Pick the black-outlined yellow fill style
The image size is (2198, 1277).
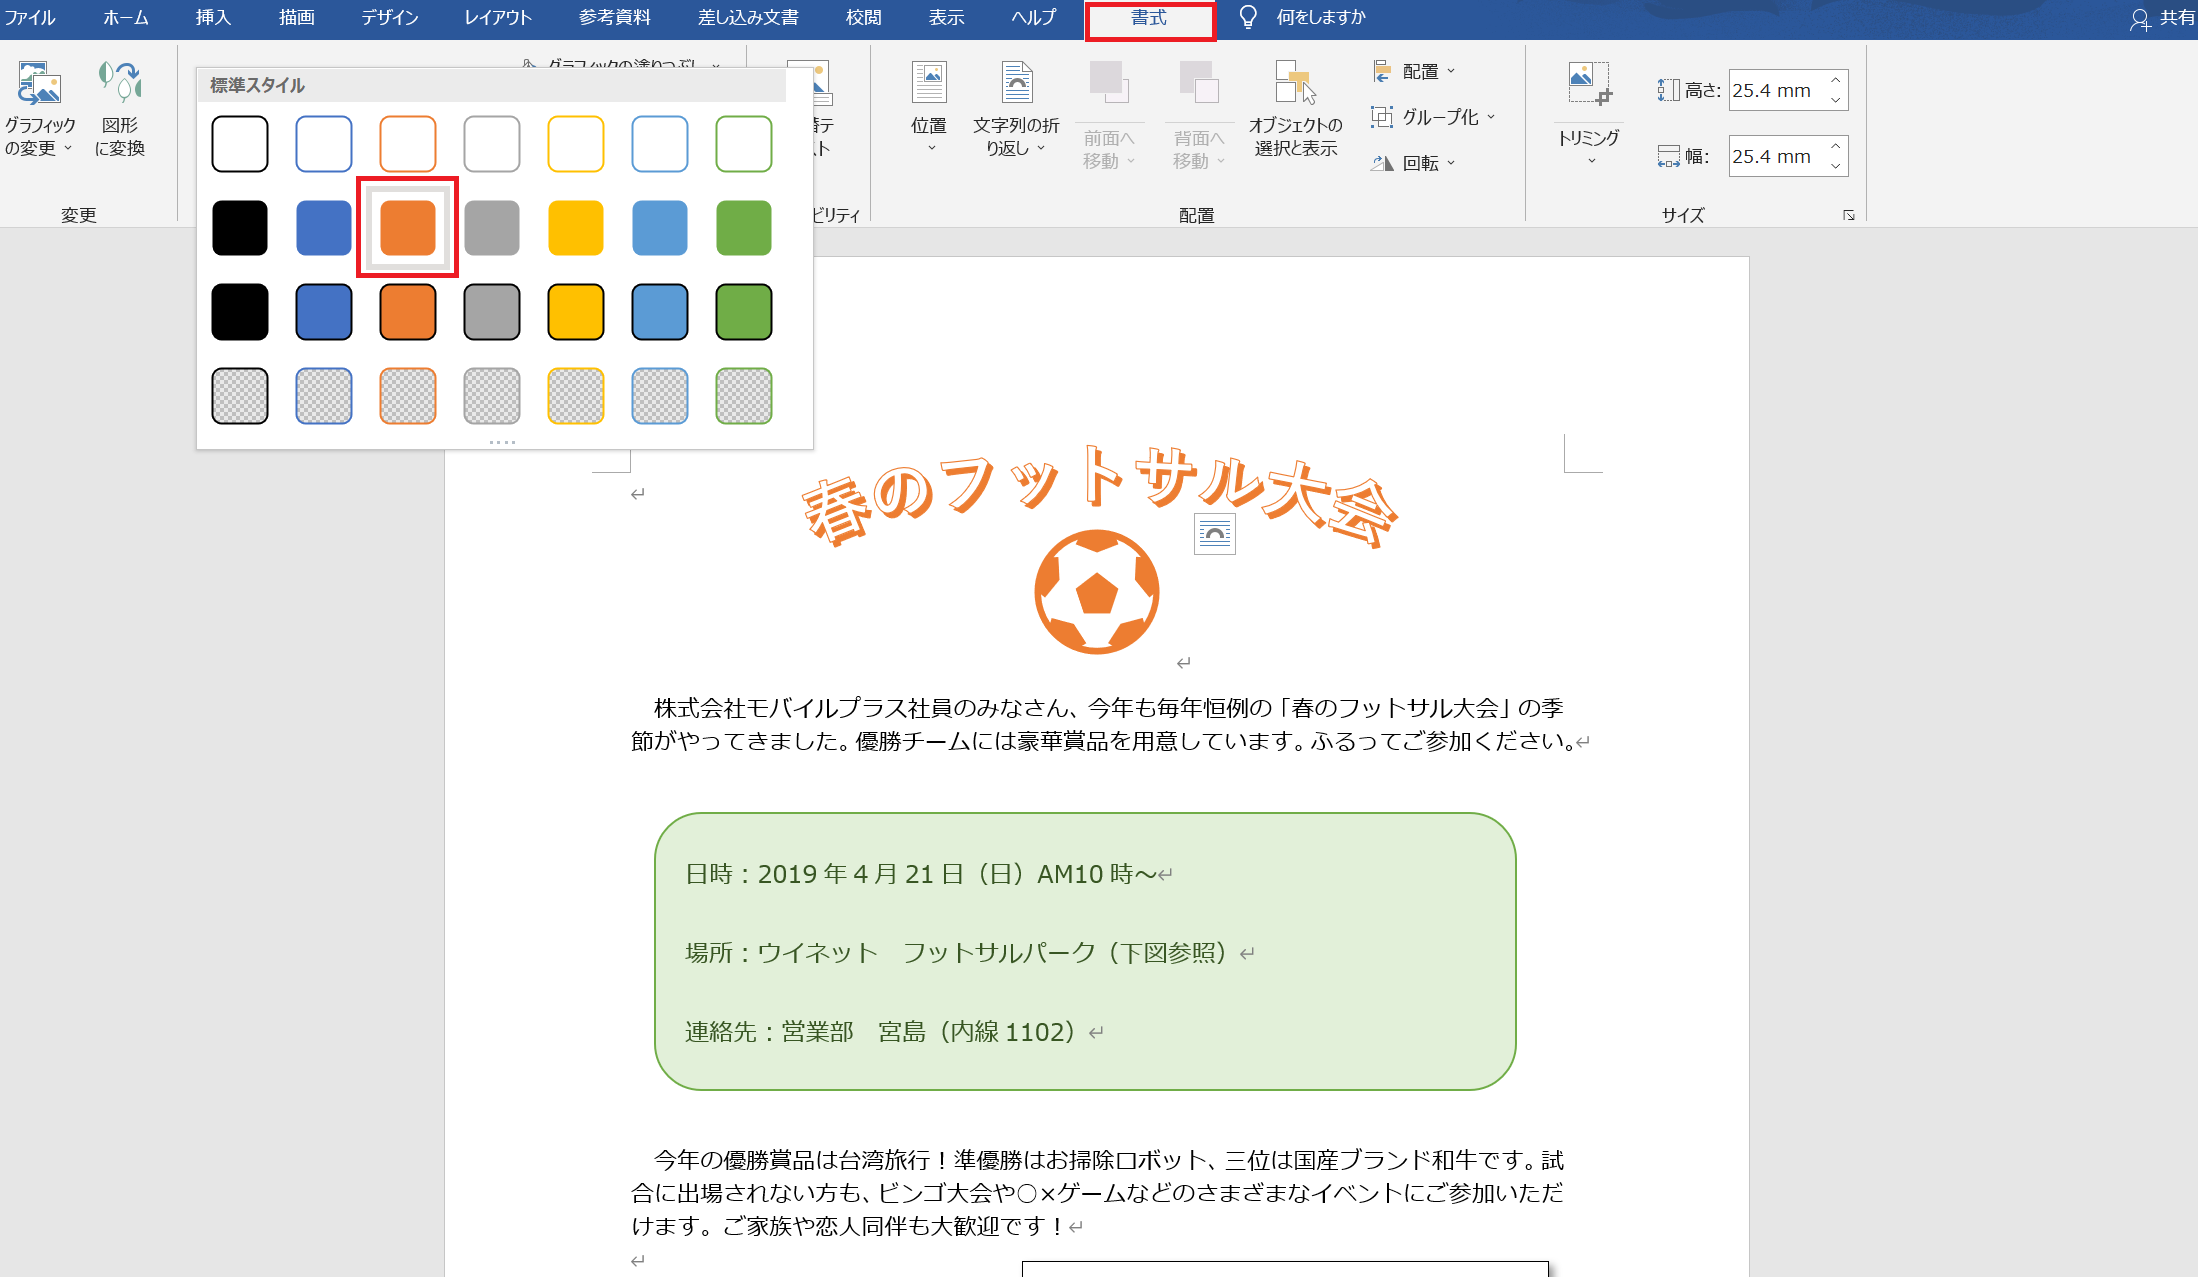point(576,312)
